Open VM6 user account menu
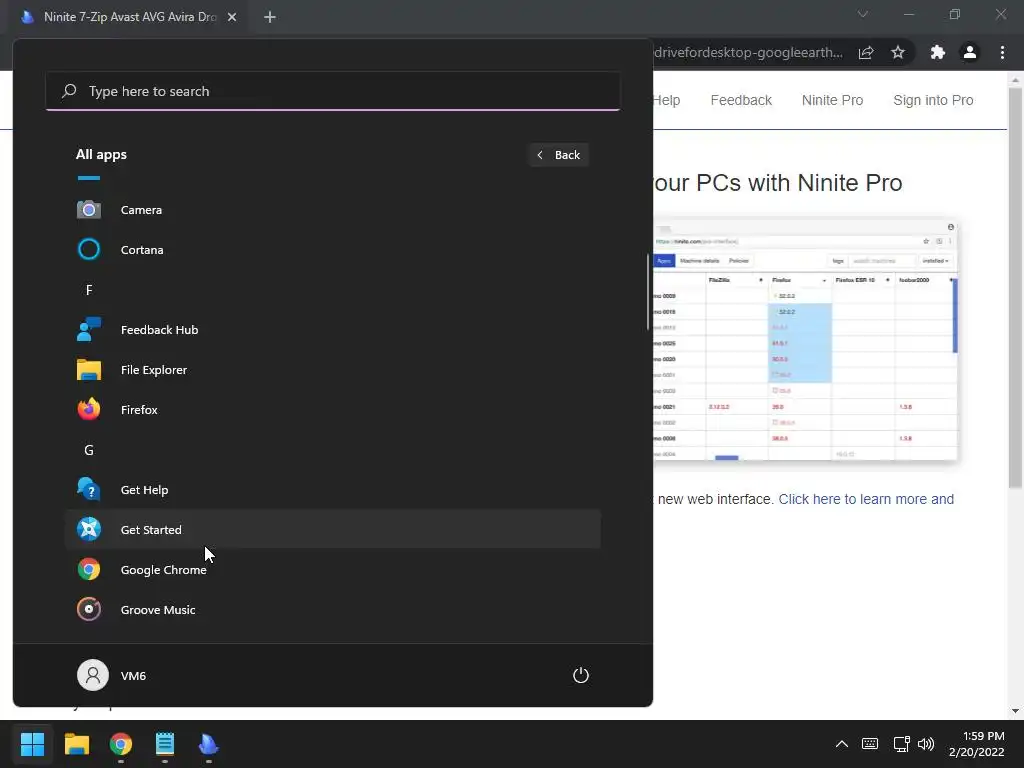The width and height of the screenshot is (1024, 768). coord(112,675)
